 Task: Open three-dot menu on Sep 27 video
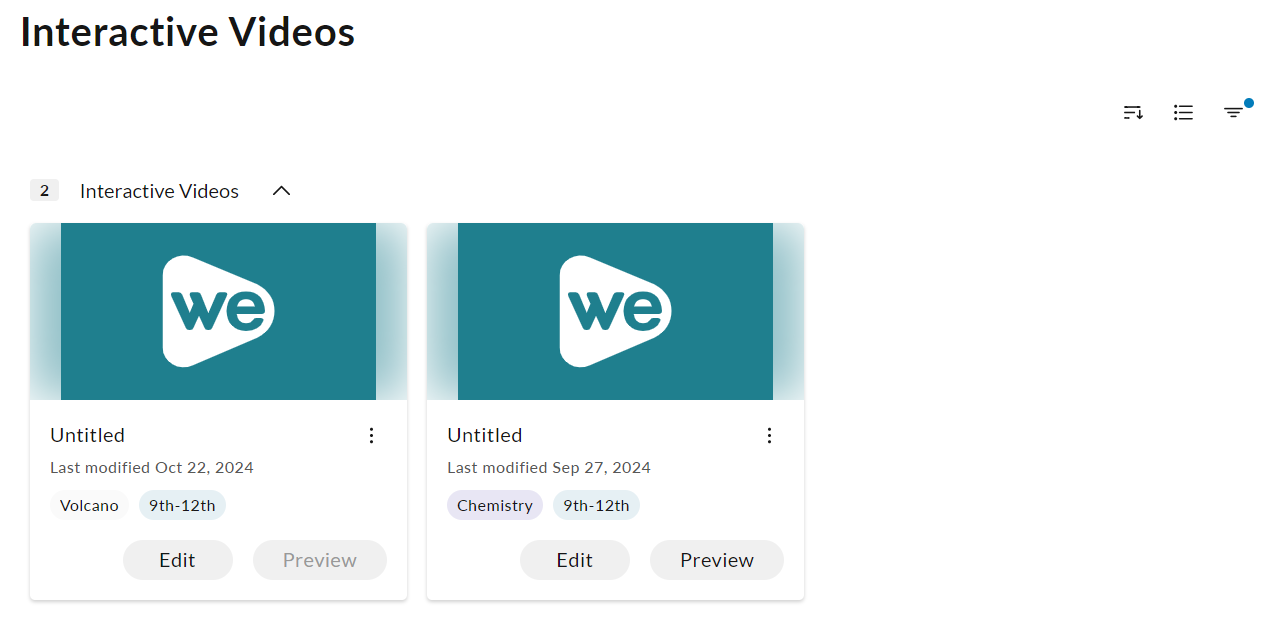point(769,435)
